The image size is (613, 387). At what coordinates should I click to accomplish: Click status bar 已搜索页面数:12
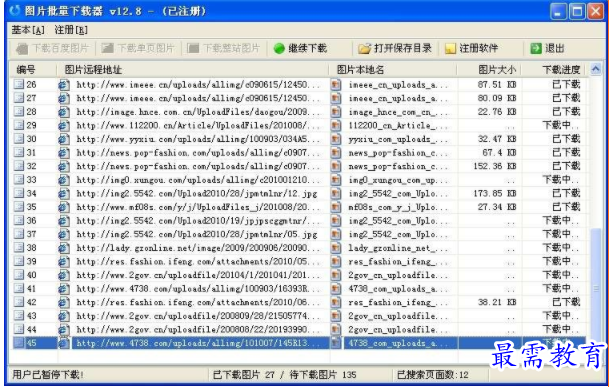432,374
